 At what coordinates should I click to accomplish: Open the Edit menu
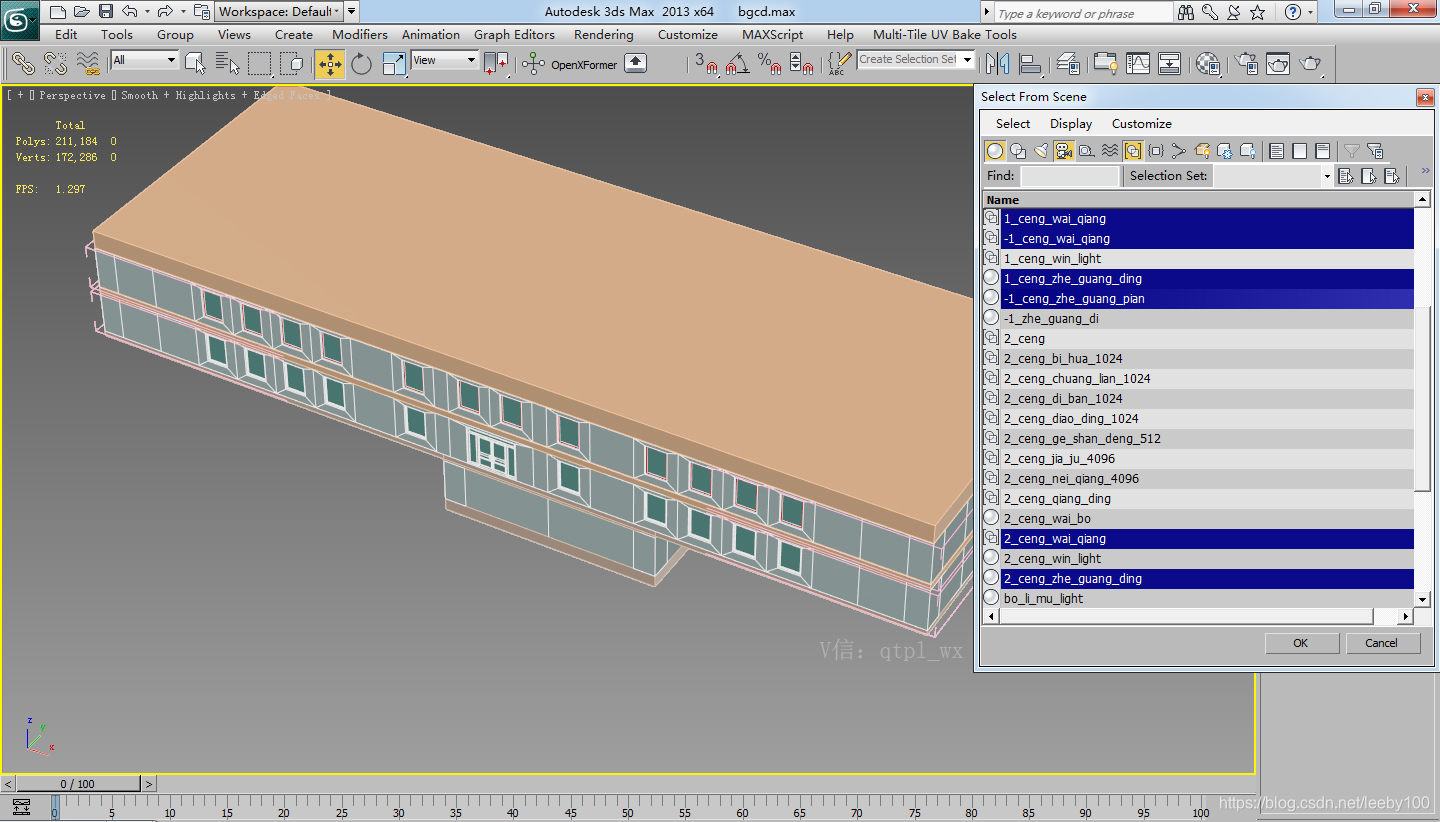pos(66,34)
